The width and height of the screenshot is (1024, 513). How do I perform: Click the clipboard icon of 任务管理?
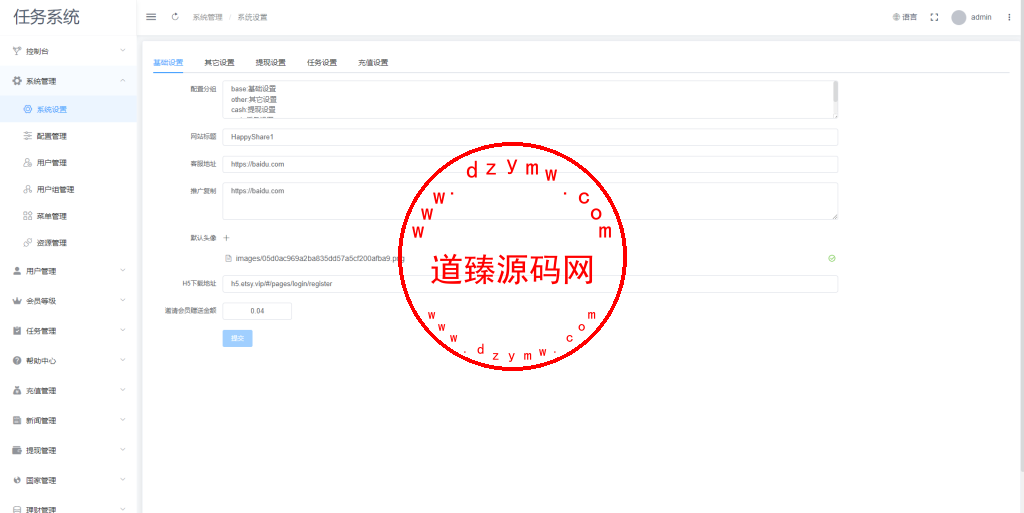click(17, 331)
